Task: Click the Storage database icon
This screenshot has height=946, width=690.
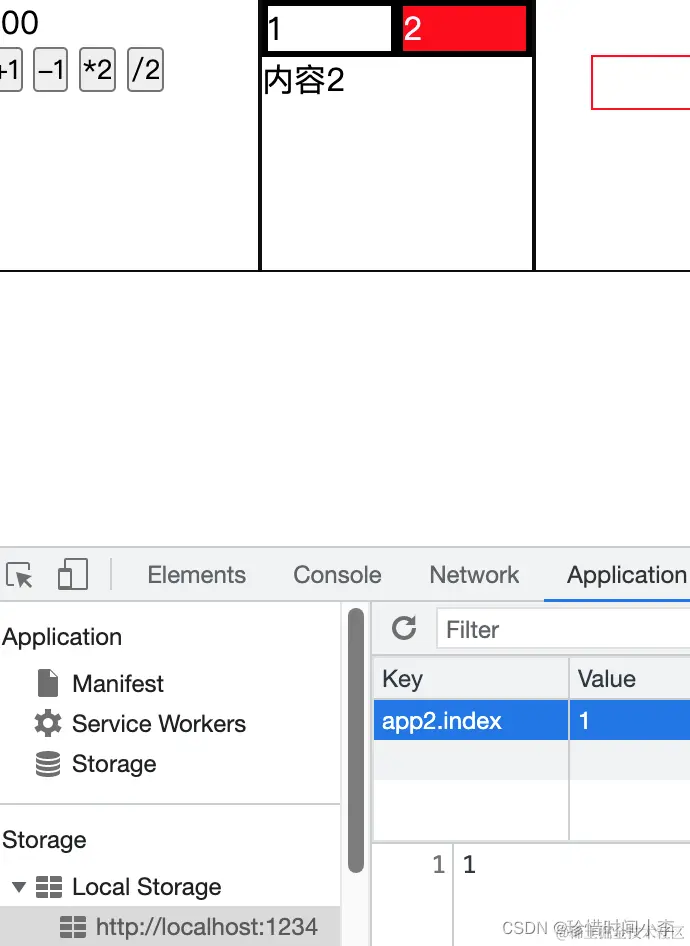Action: [x=47, y=764]
